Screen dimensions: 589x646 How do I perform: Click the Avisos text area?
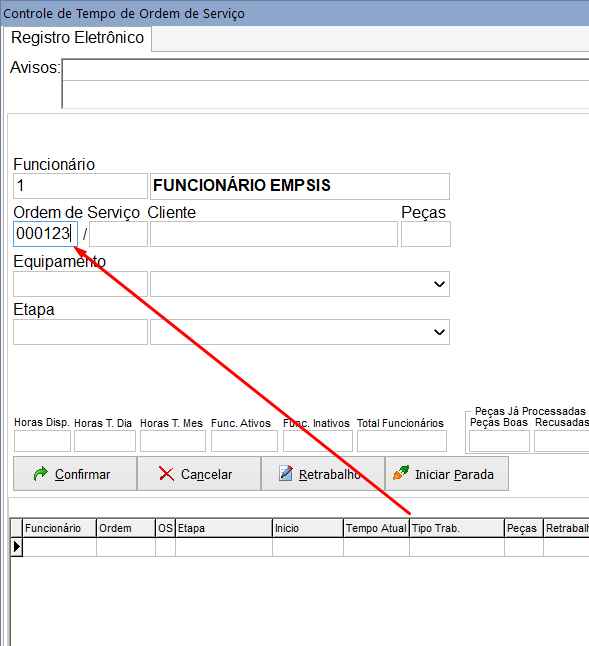(325, 84)
